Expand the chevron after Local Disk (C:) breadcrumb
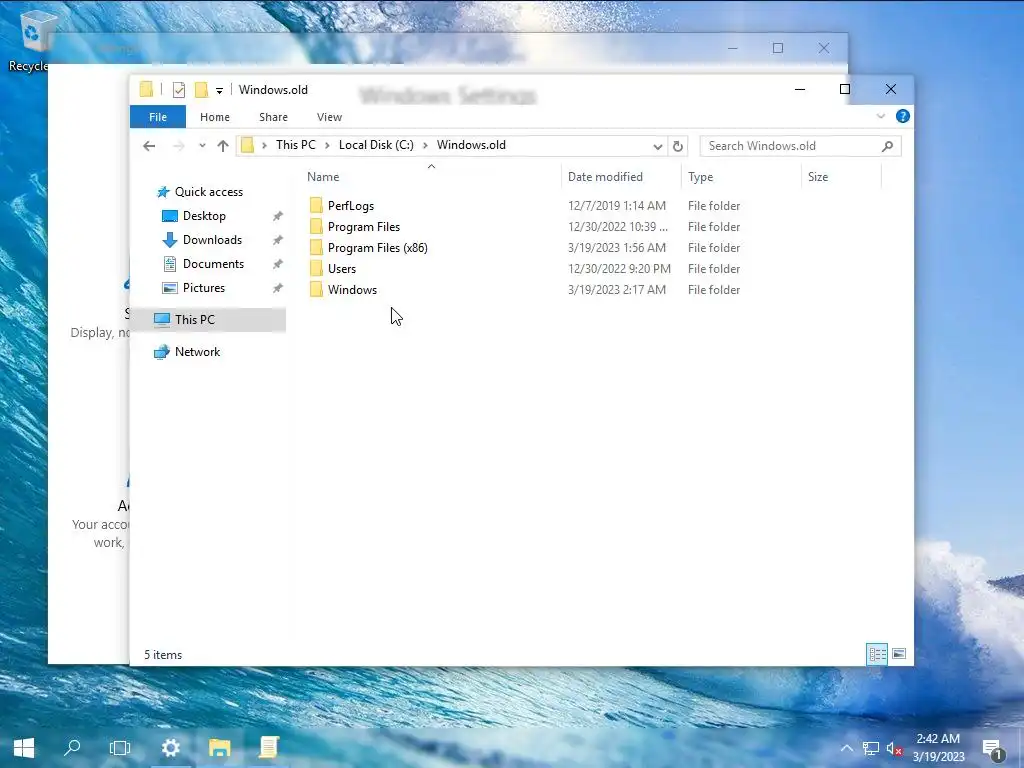The width and height of the screenshot is (1024, 768). [425, 145]
